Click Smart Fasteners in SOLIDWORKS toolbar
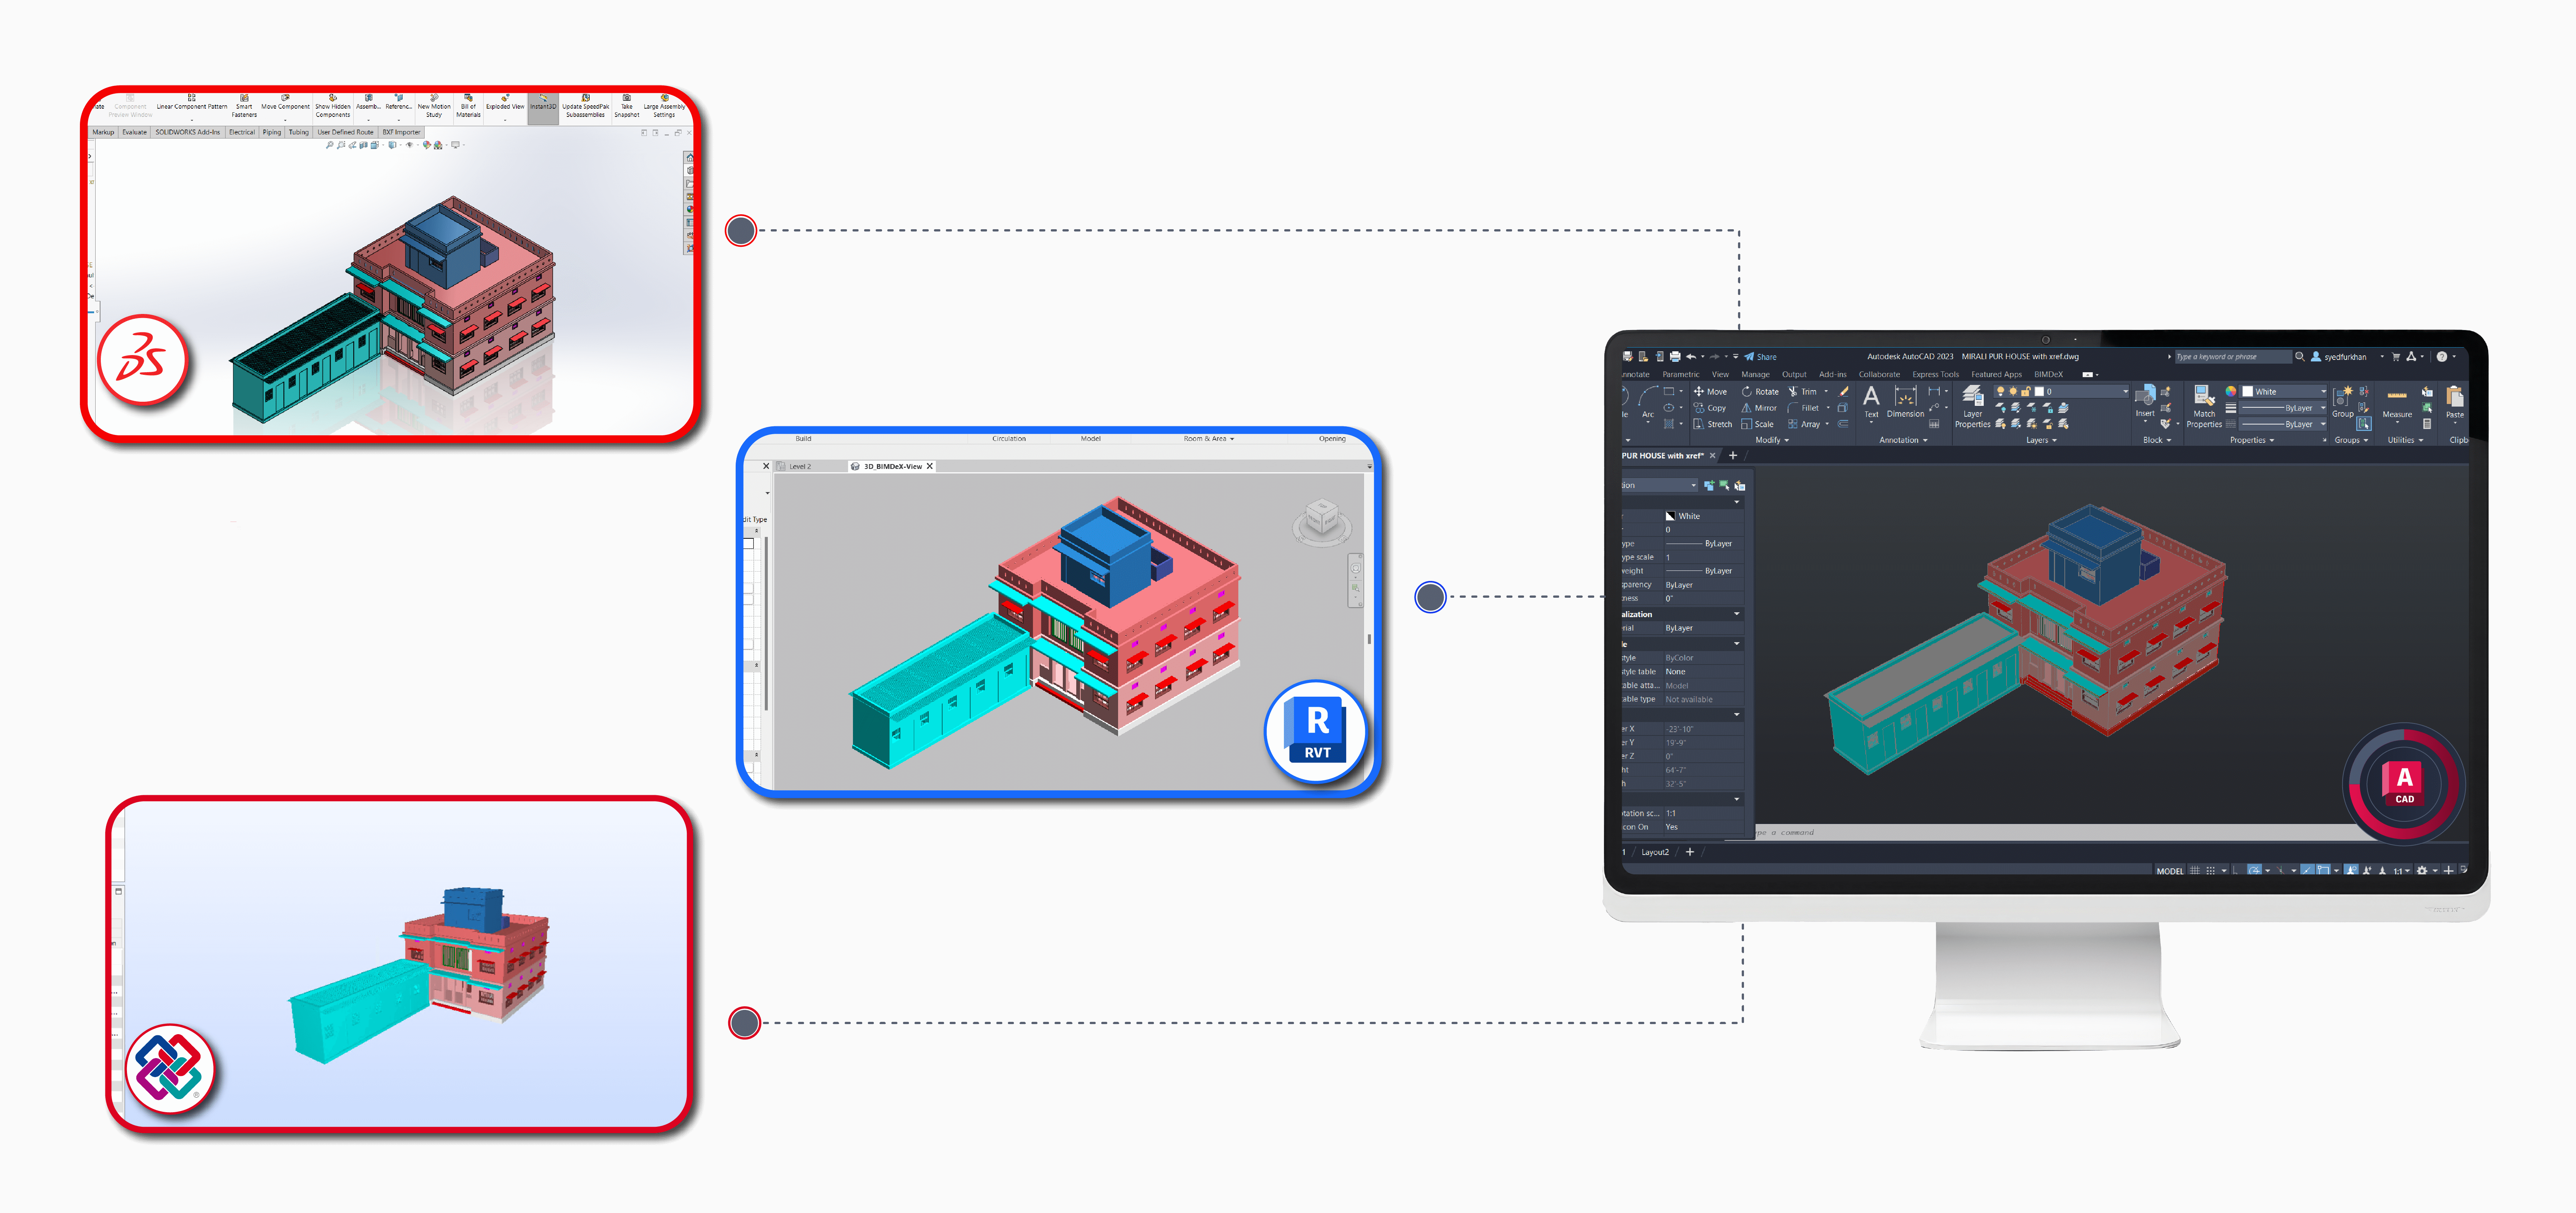 coord(244,106)
